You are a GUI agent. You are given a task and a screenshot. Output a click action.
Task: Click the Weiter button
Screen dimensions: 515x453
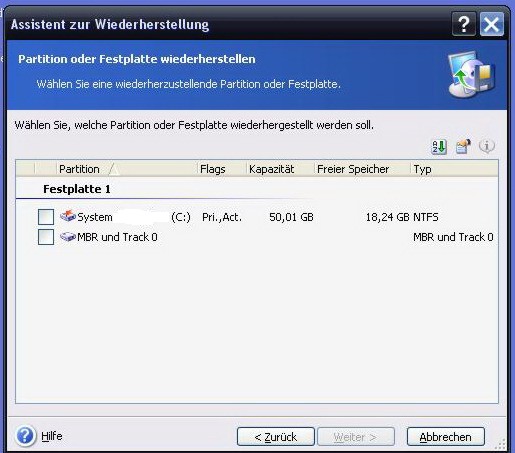point(356,437)
